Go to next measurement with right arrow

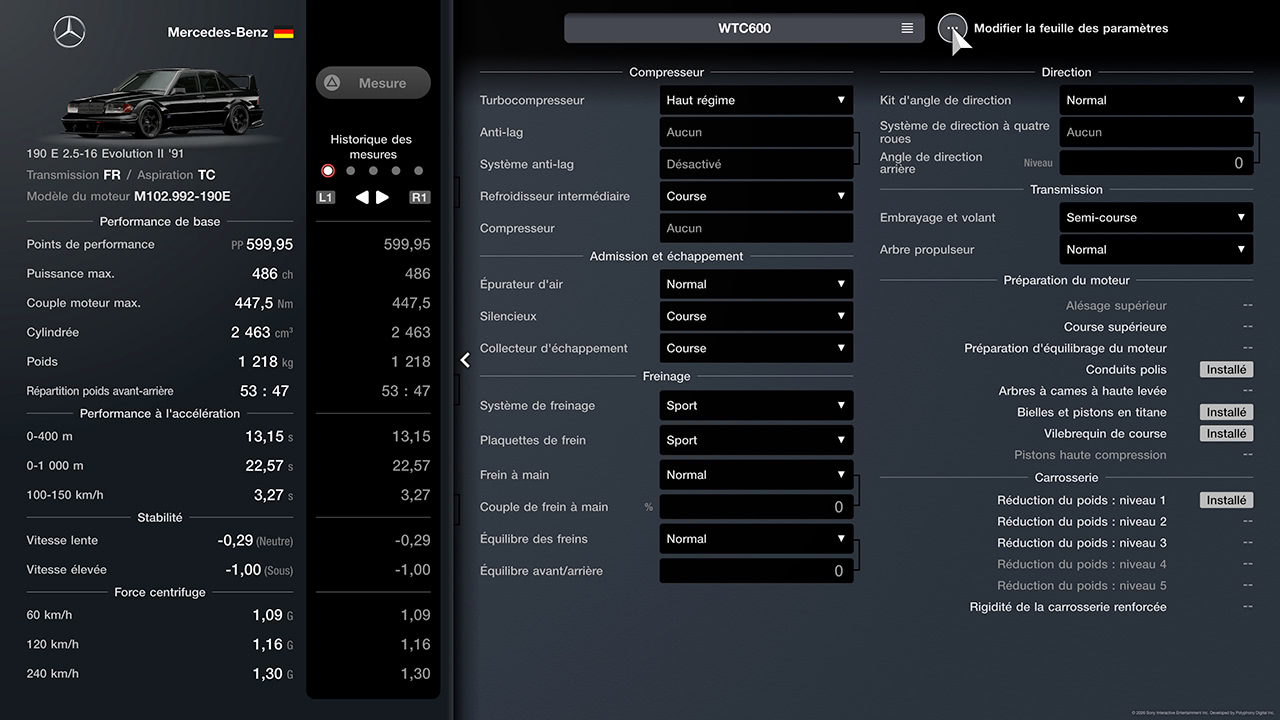click(382, 197)
